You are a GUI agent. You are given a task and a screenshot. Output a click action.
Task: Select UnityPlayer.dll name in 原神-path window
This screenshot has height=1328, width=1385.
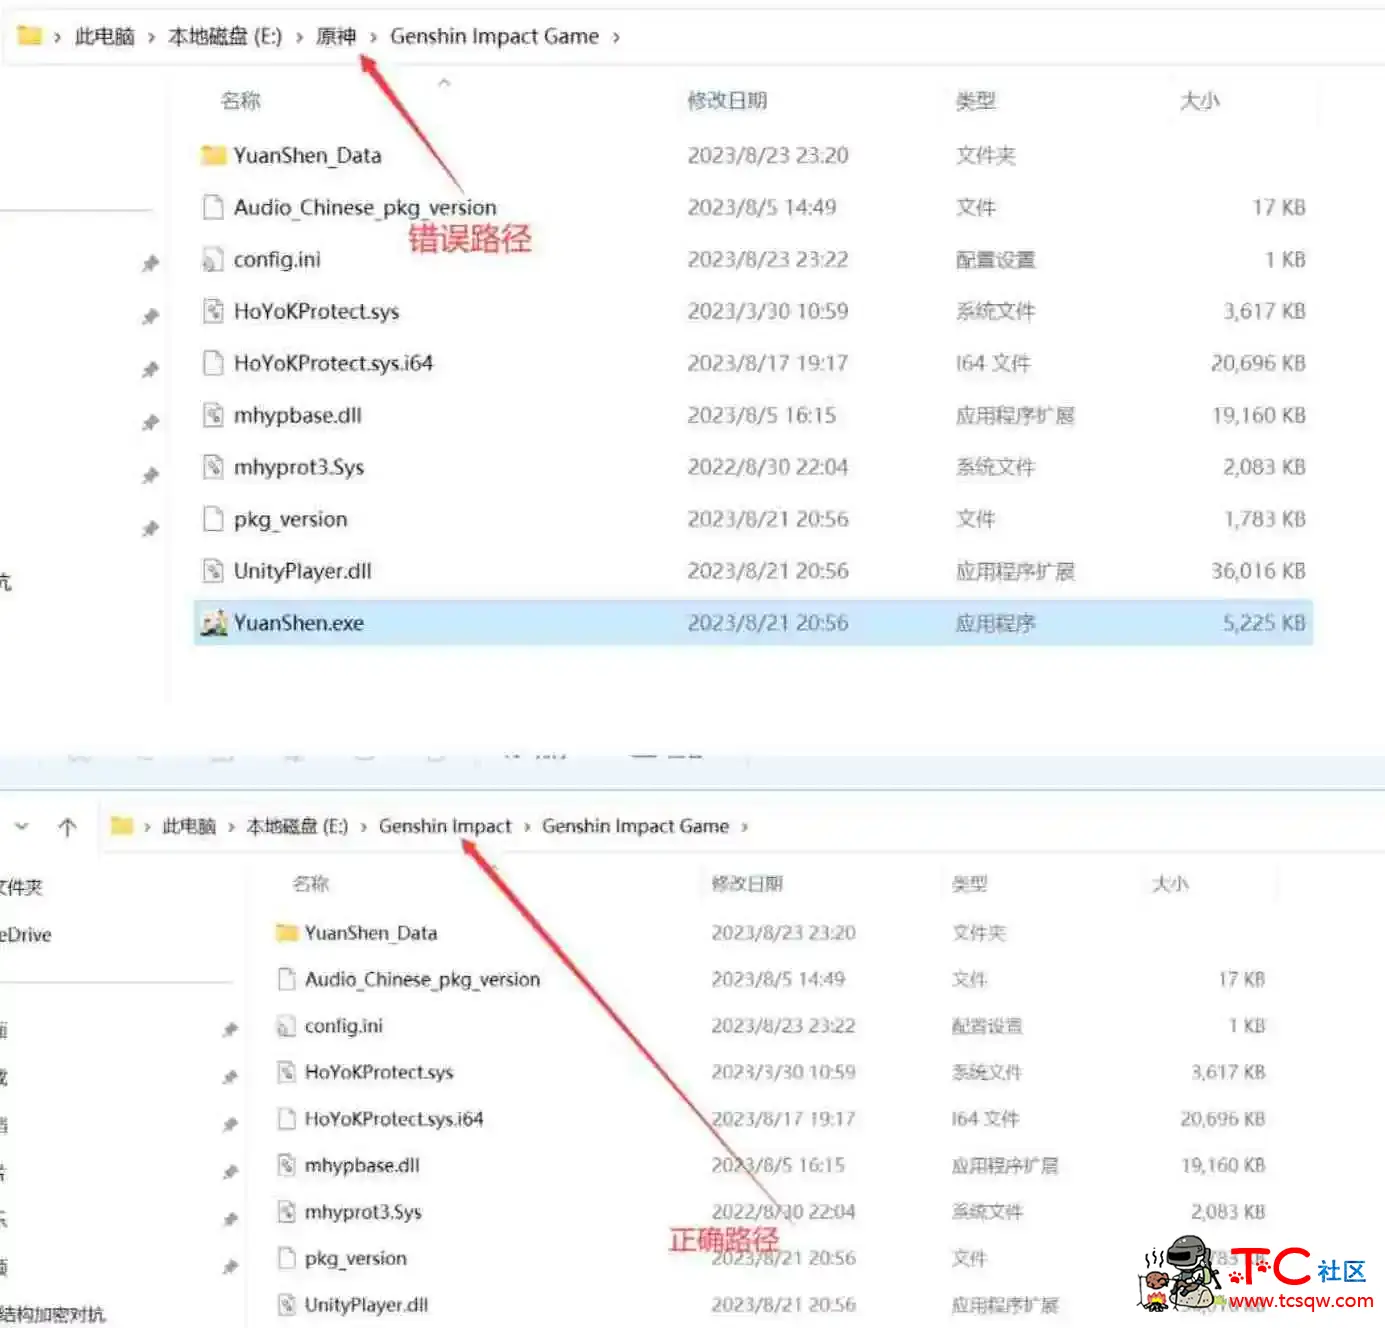click(x=303, y=571)
